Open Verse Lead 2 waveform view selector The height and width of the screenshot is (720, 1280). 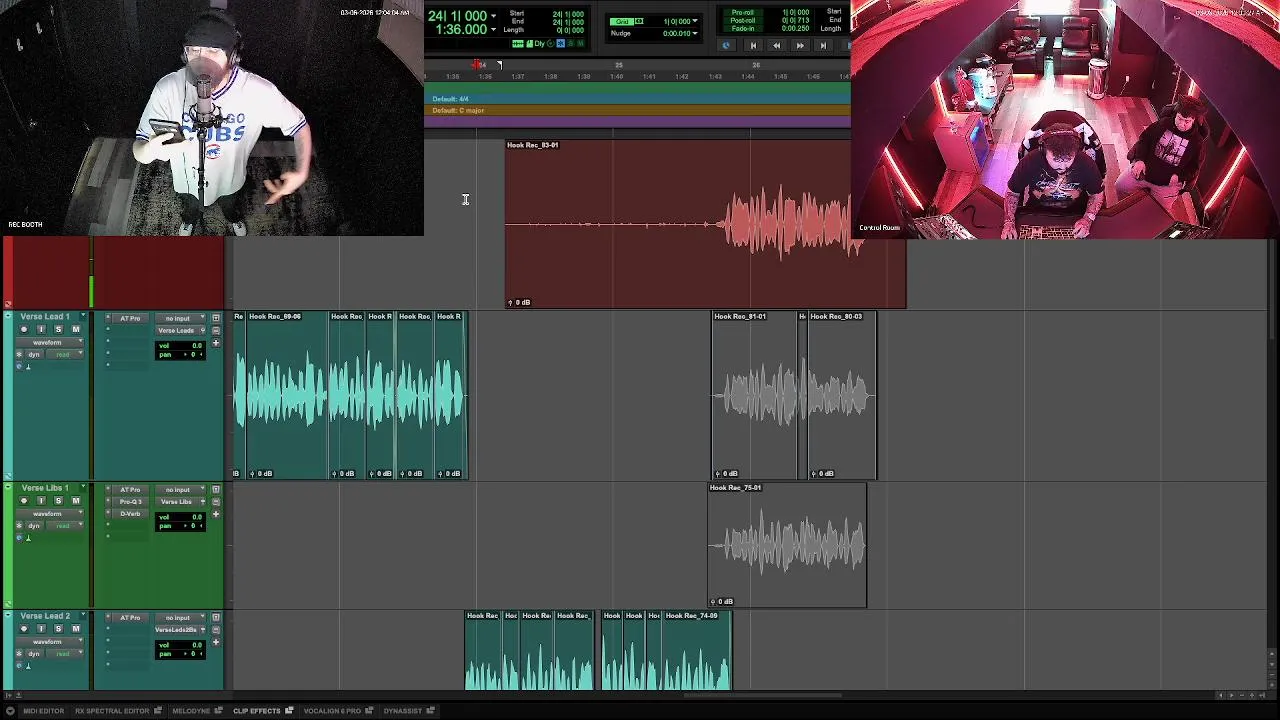49,642
